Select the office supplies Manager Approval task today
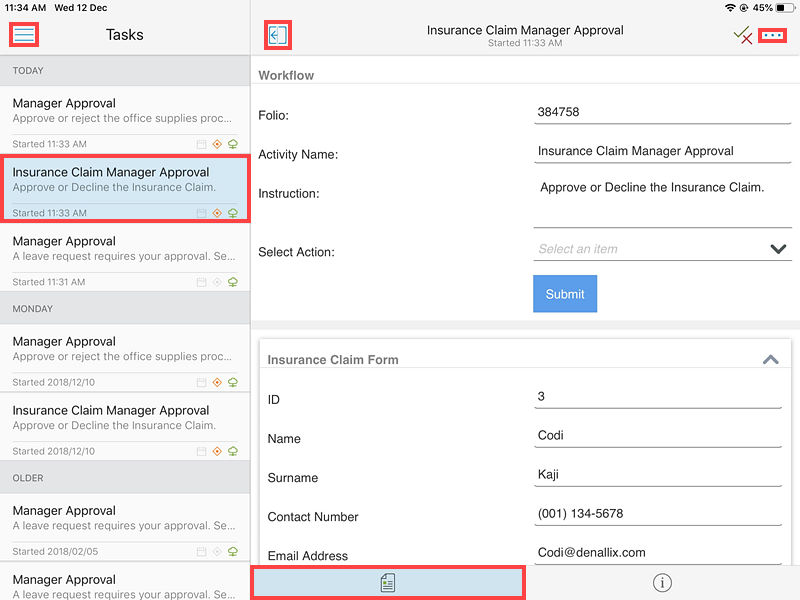The height and width of the screenshot is (600, 800). [125, 120]
